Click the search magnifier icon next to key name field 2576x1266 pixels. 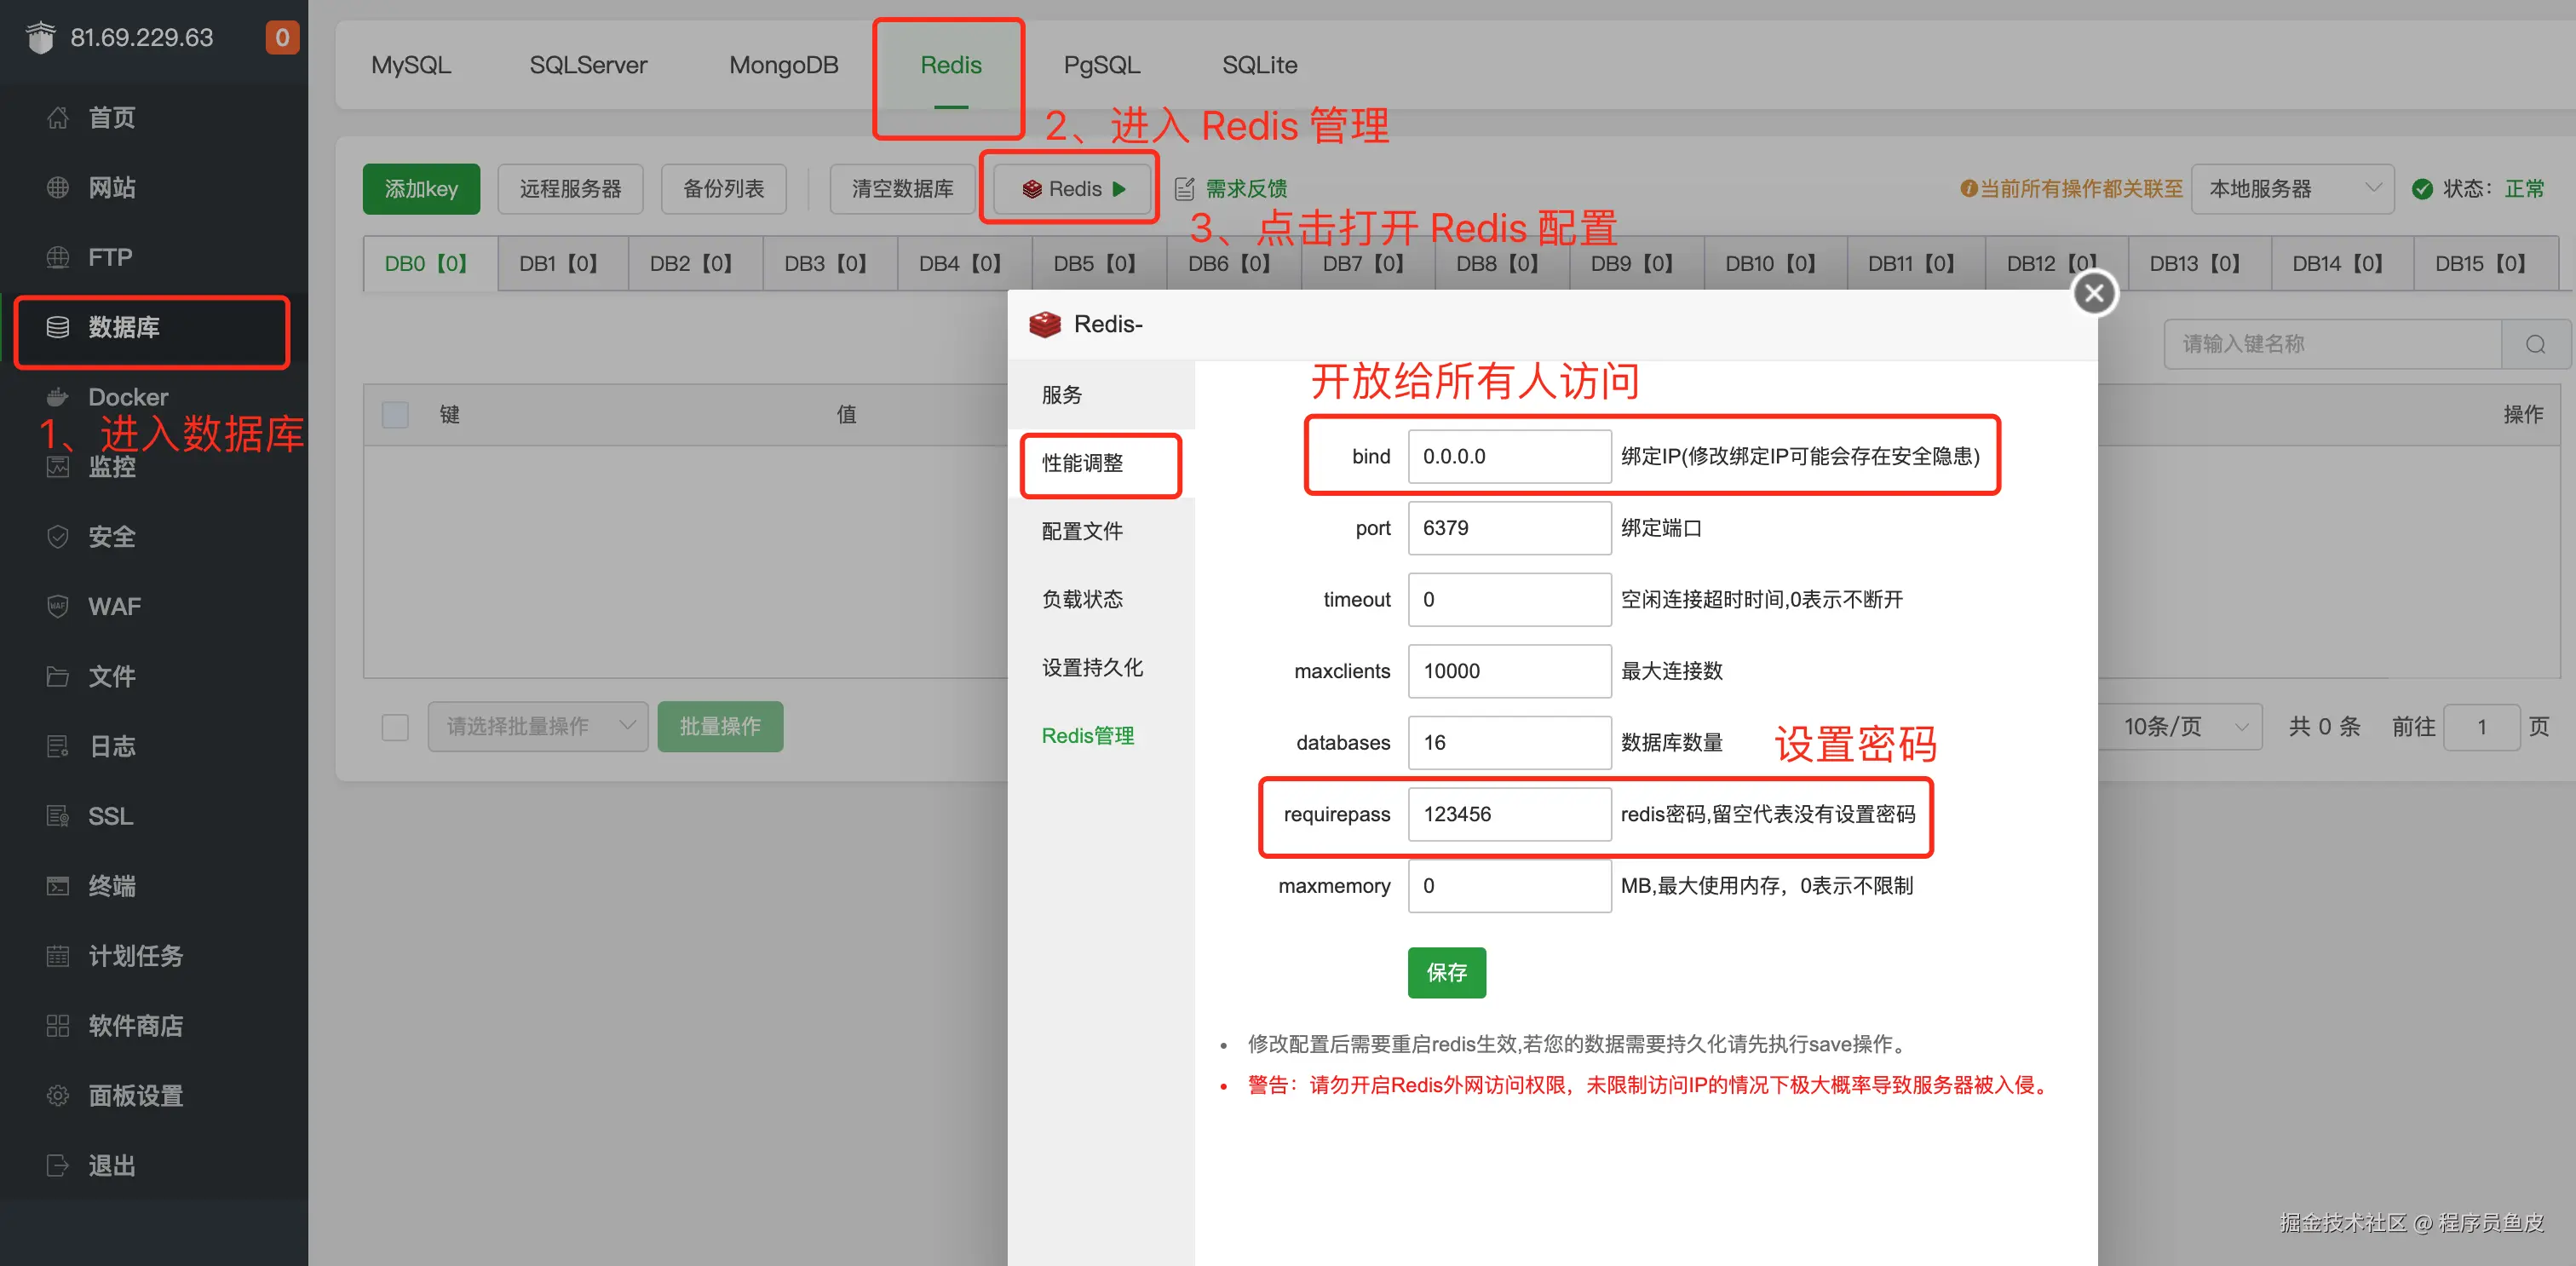tap(2535, 344)
